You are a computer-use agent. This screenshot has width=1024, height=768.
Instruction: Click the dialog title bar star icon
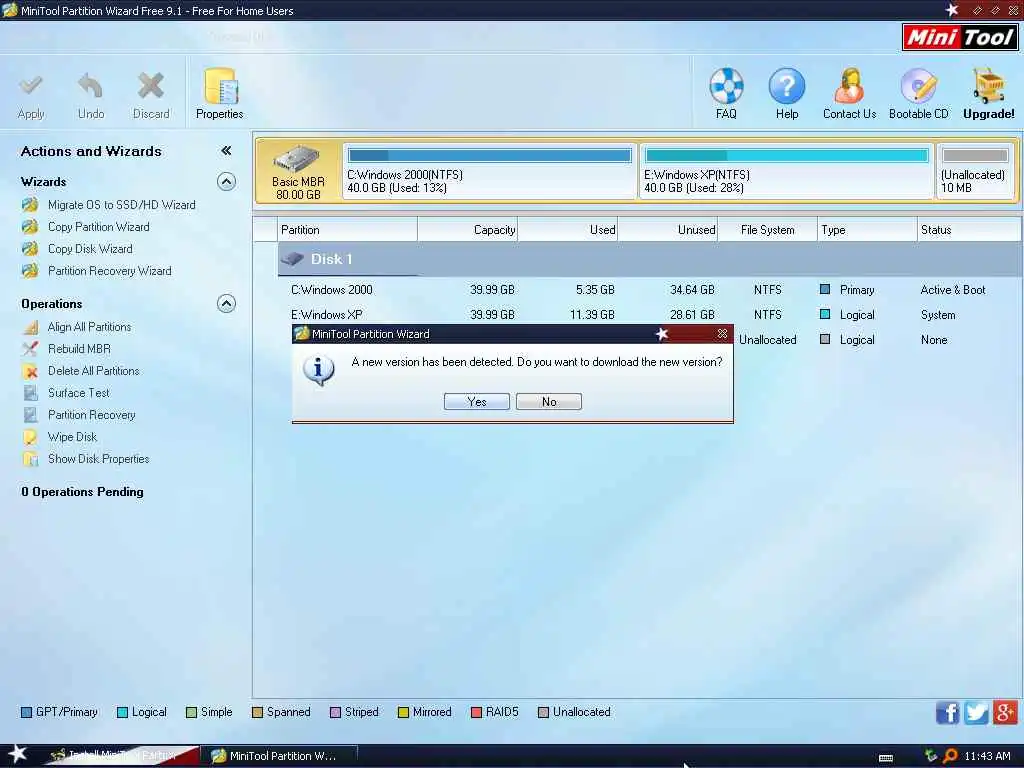coord(662,334)
